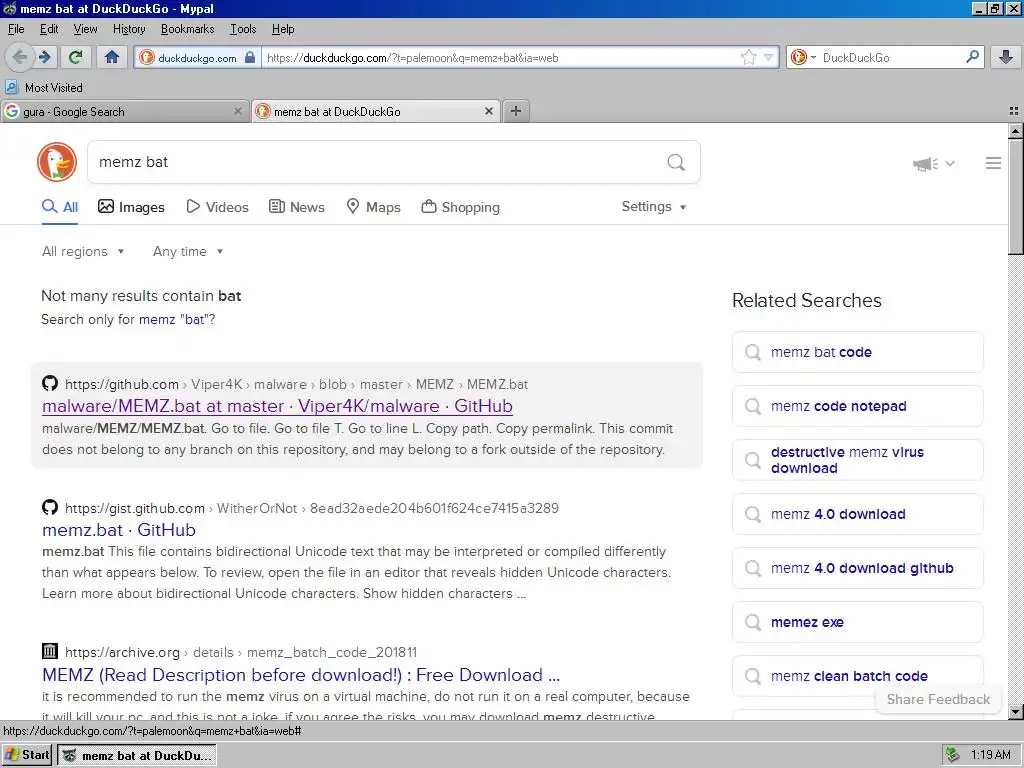Image resolution: width=1024 pixels, height=768 pixels.
Task: Click scrollbar down arrow
Action: pos(1016,712)
